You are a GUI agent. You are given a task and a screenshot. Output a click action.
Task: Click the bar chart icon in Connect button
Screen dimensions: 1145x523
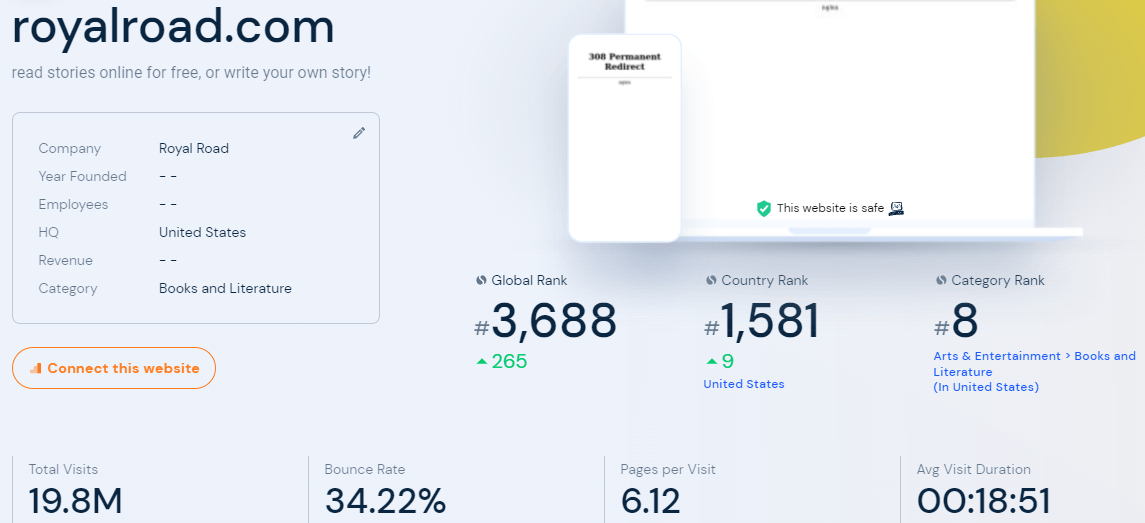(36, 368)
